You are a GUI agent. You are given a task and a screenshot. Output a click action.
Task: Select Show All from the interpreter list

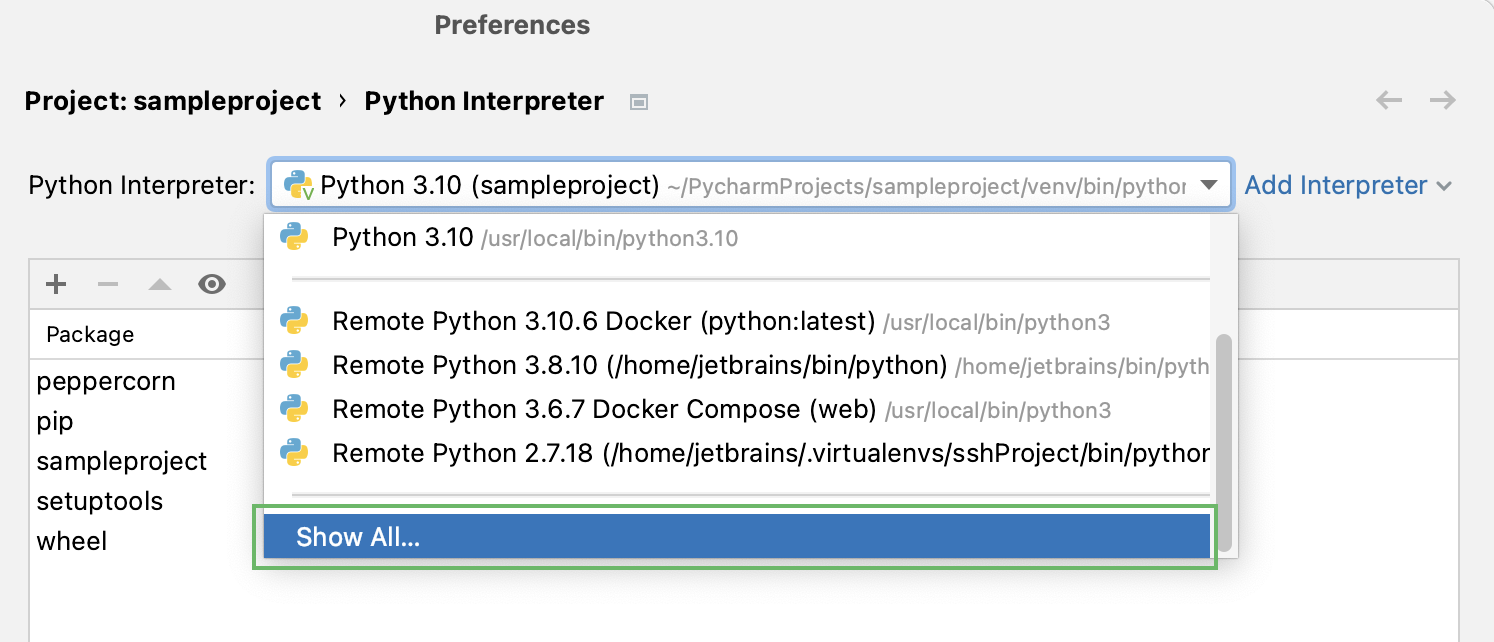358,536
